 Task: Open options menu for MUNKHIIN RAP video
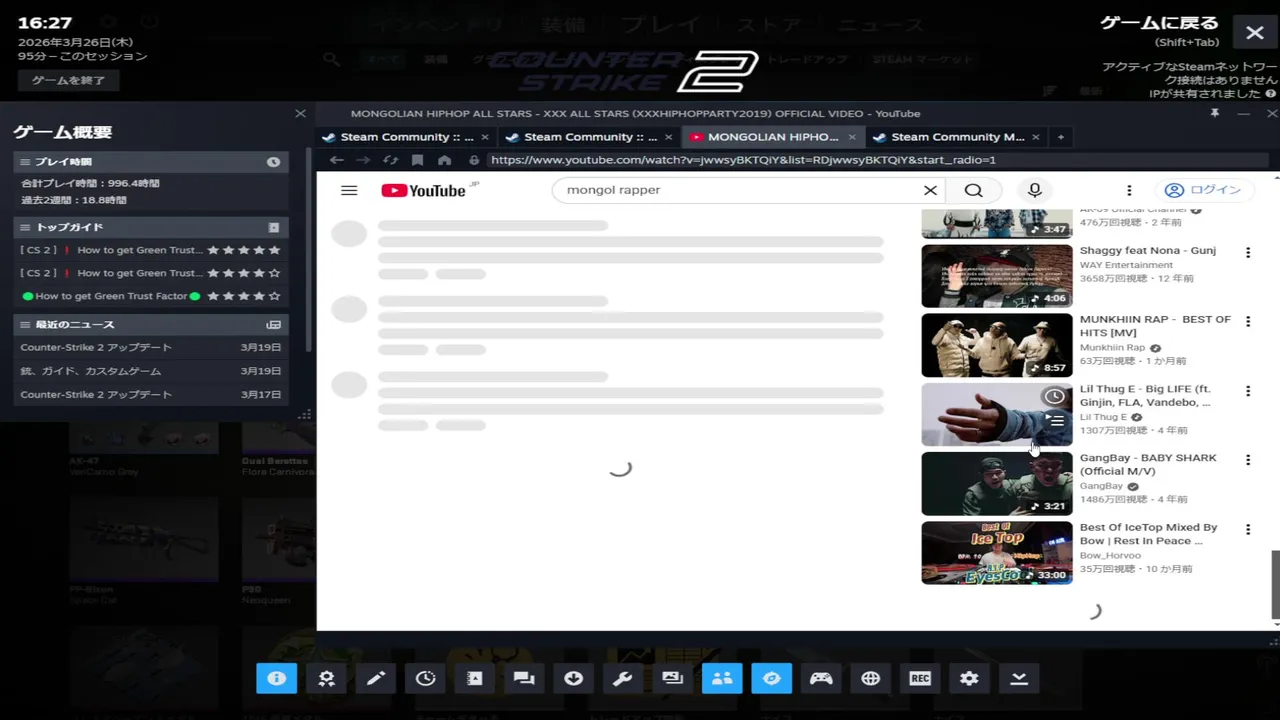[1248, 322]
